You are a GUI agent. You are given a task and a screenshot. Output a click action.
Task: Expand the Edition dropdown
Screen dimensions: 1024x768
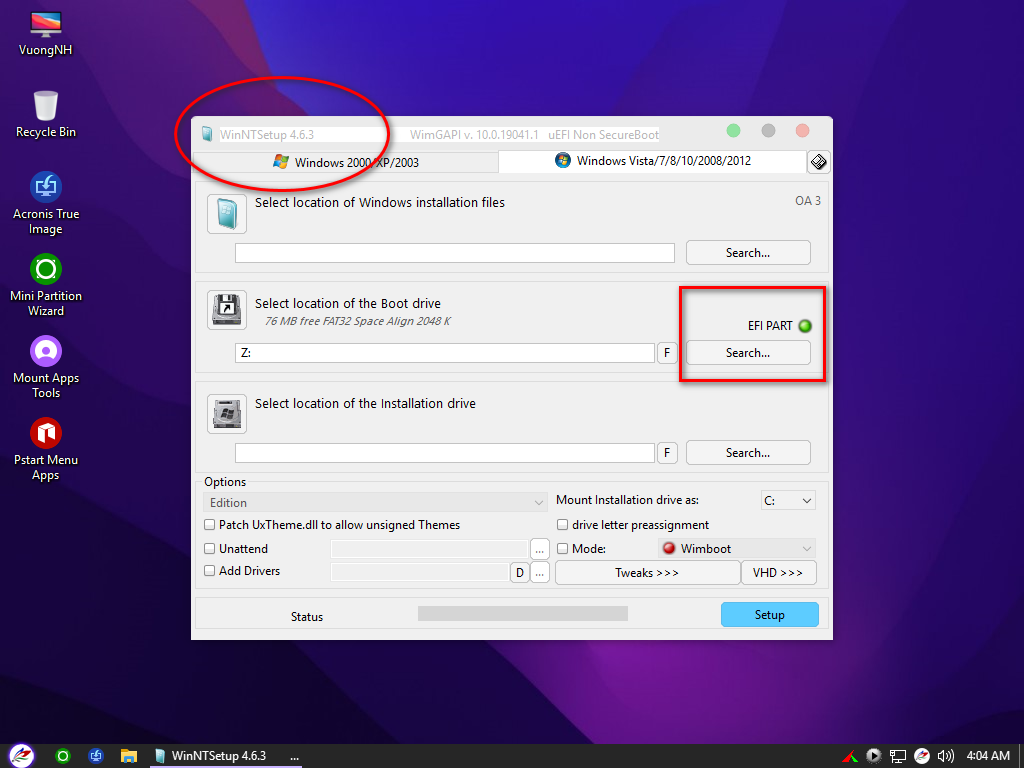coord(376,502)
